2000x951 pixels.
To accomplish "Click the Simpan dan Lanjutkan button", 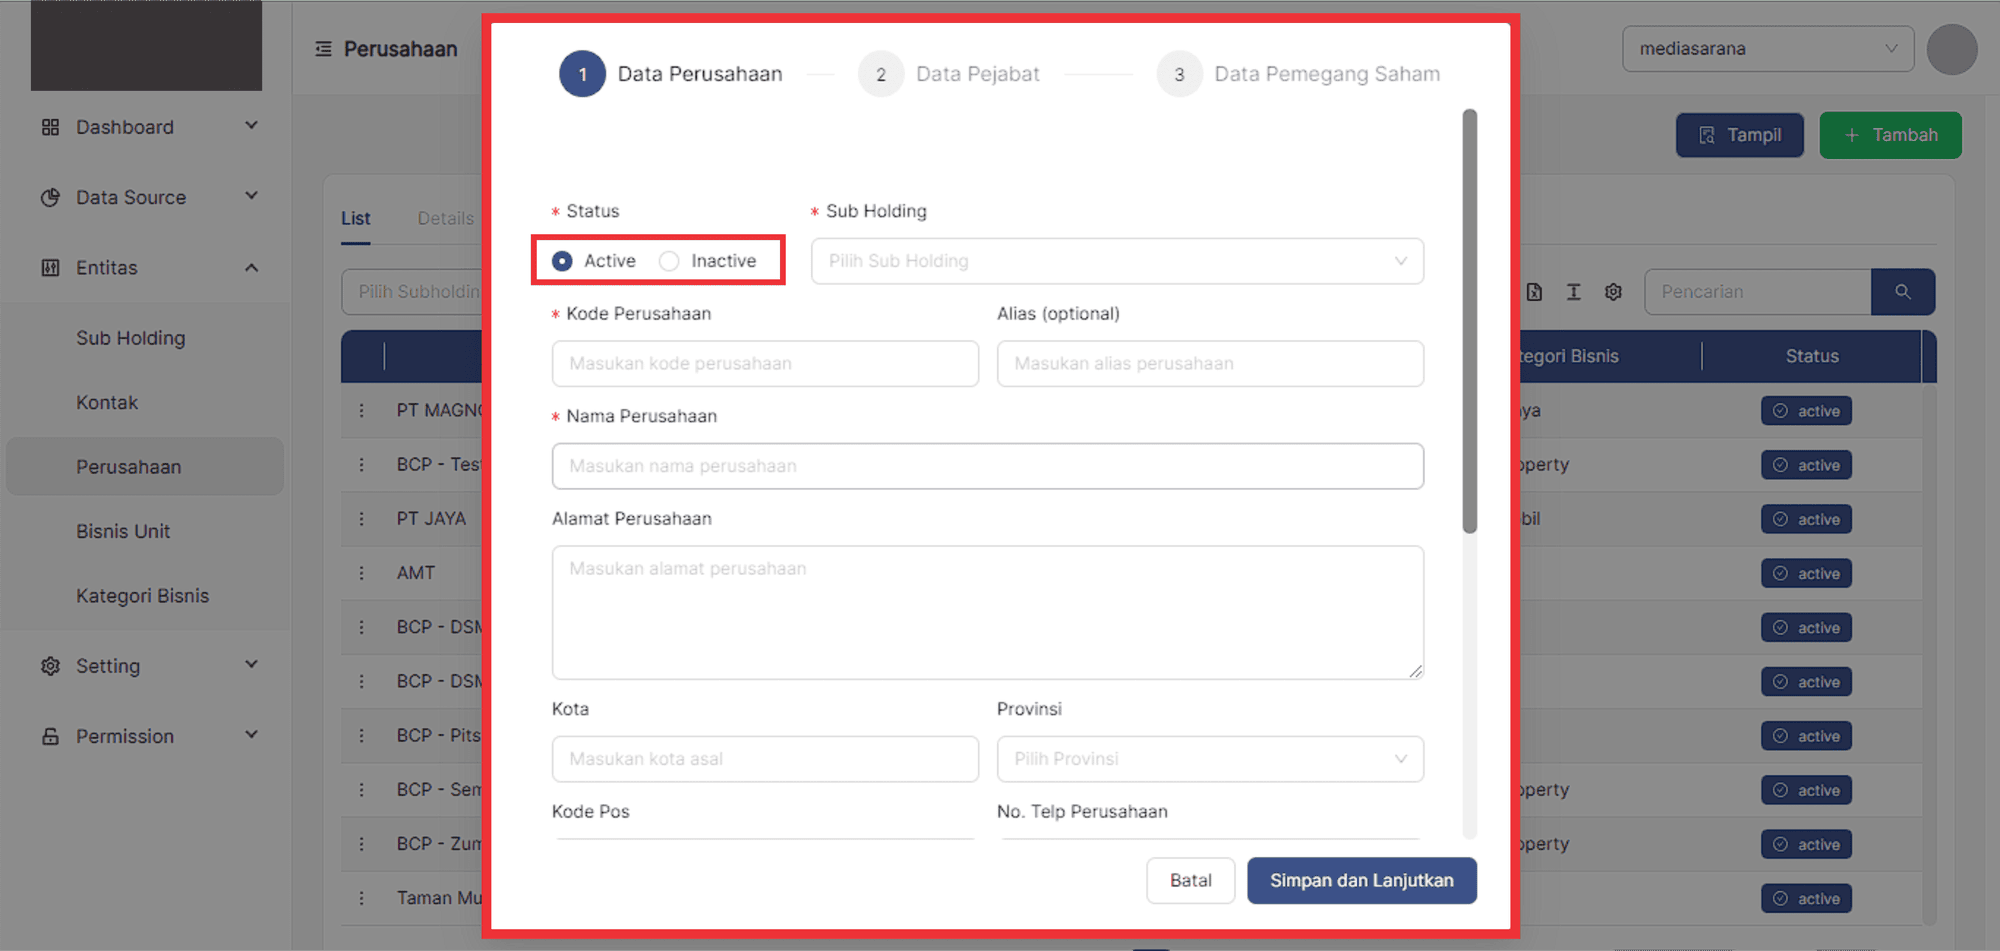I will [x=1361, y=880].
